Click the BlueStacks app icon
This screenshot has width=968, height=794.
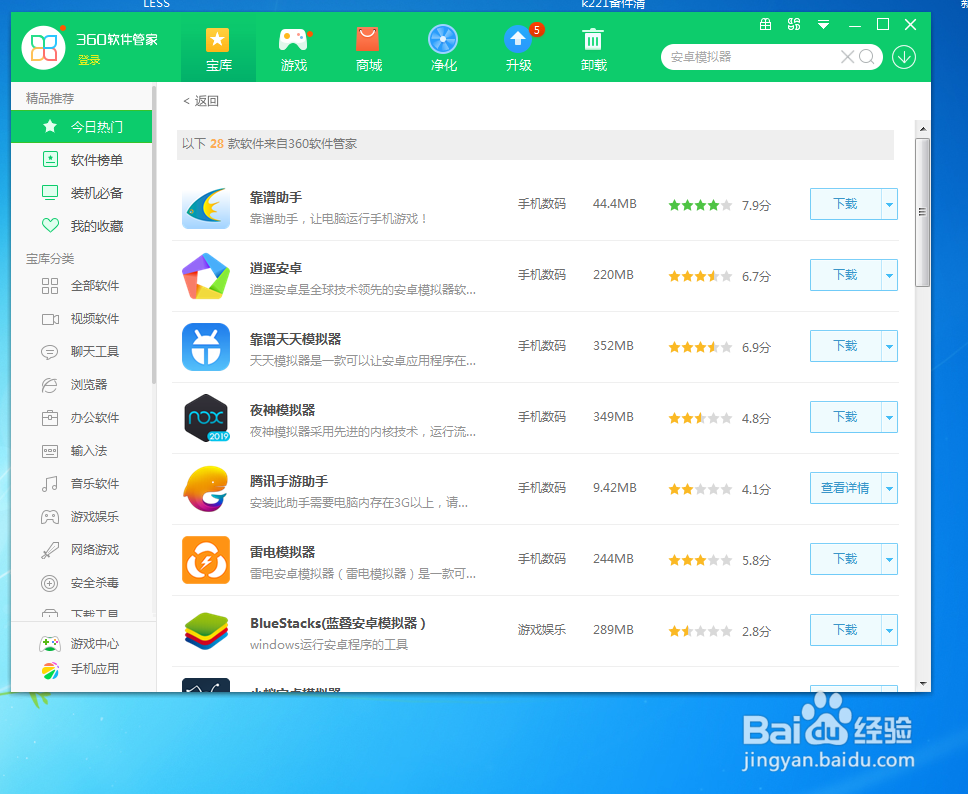[206, 631]
